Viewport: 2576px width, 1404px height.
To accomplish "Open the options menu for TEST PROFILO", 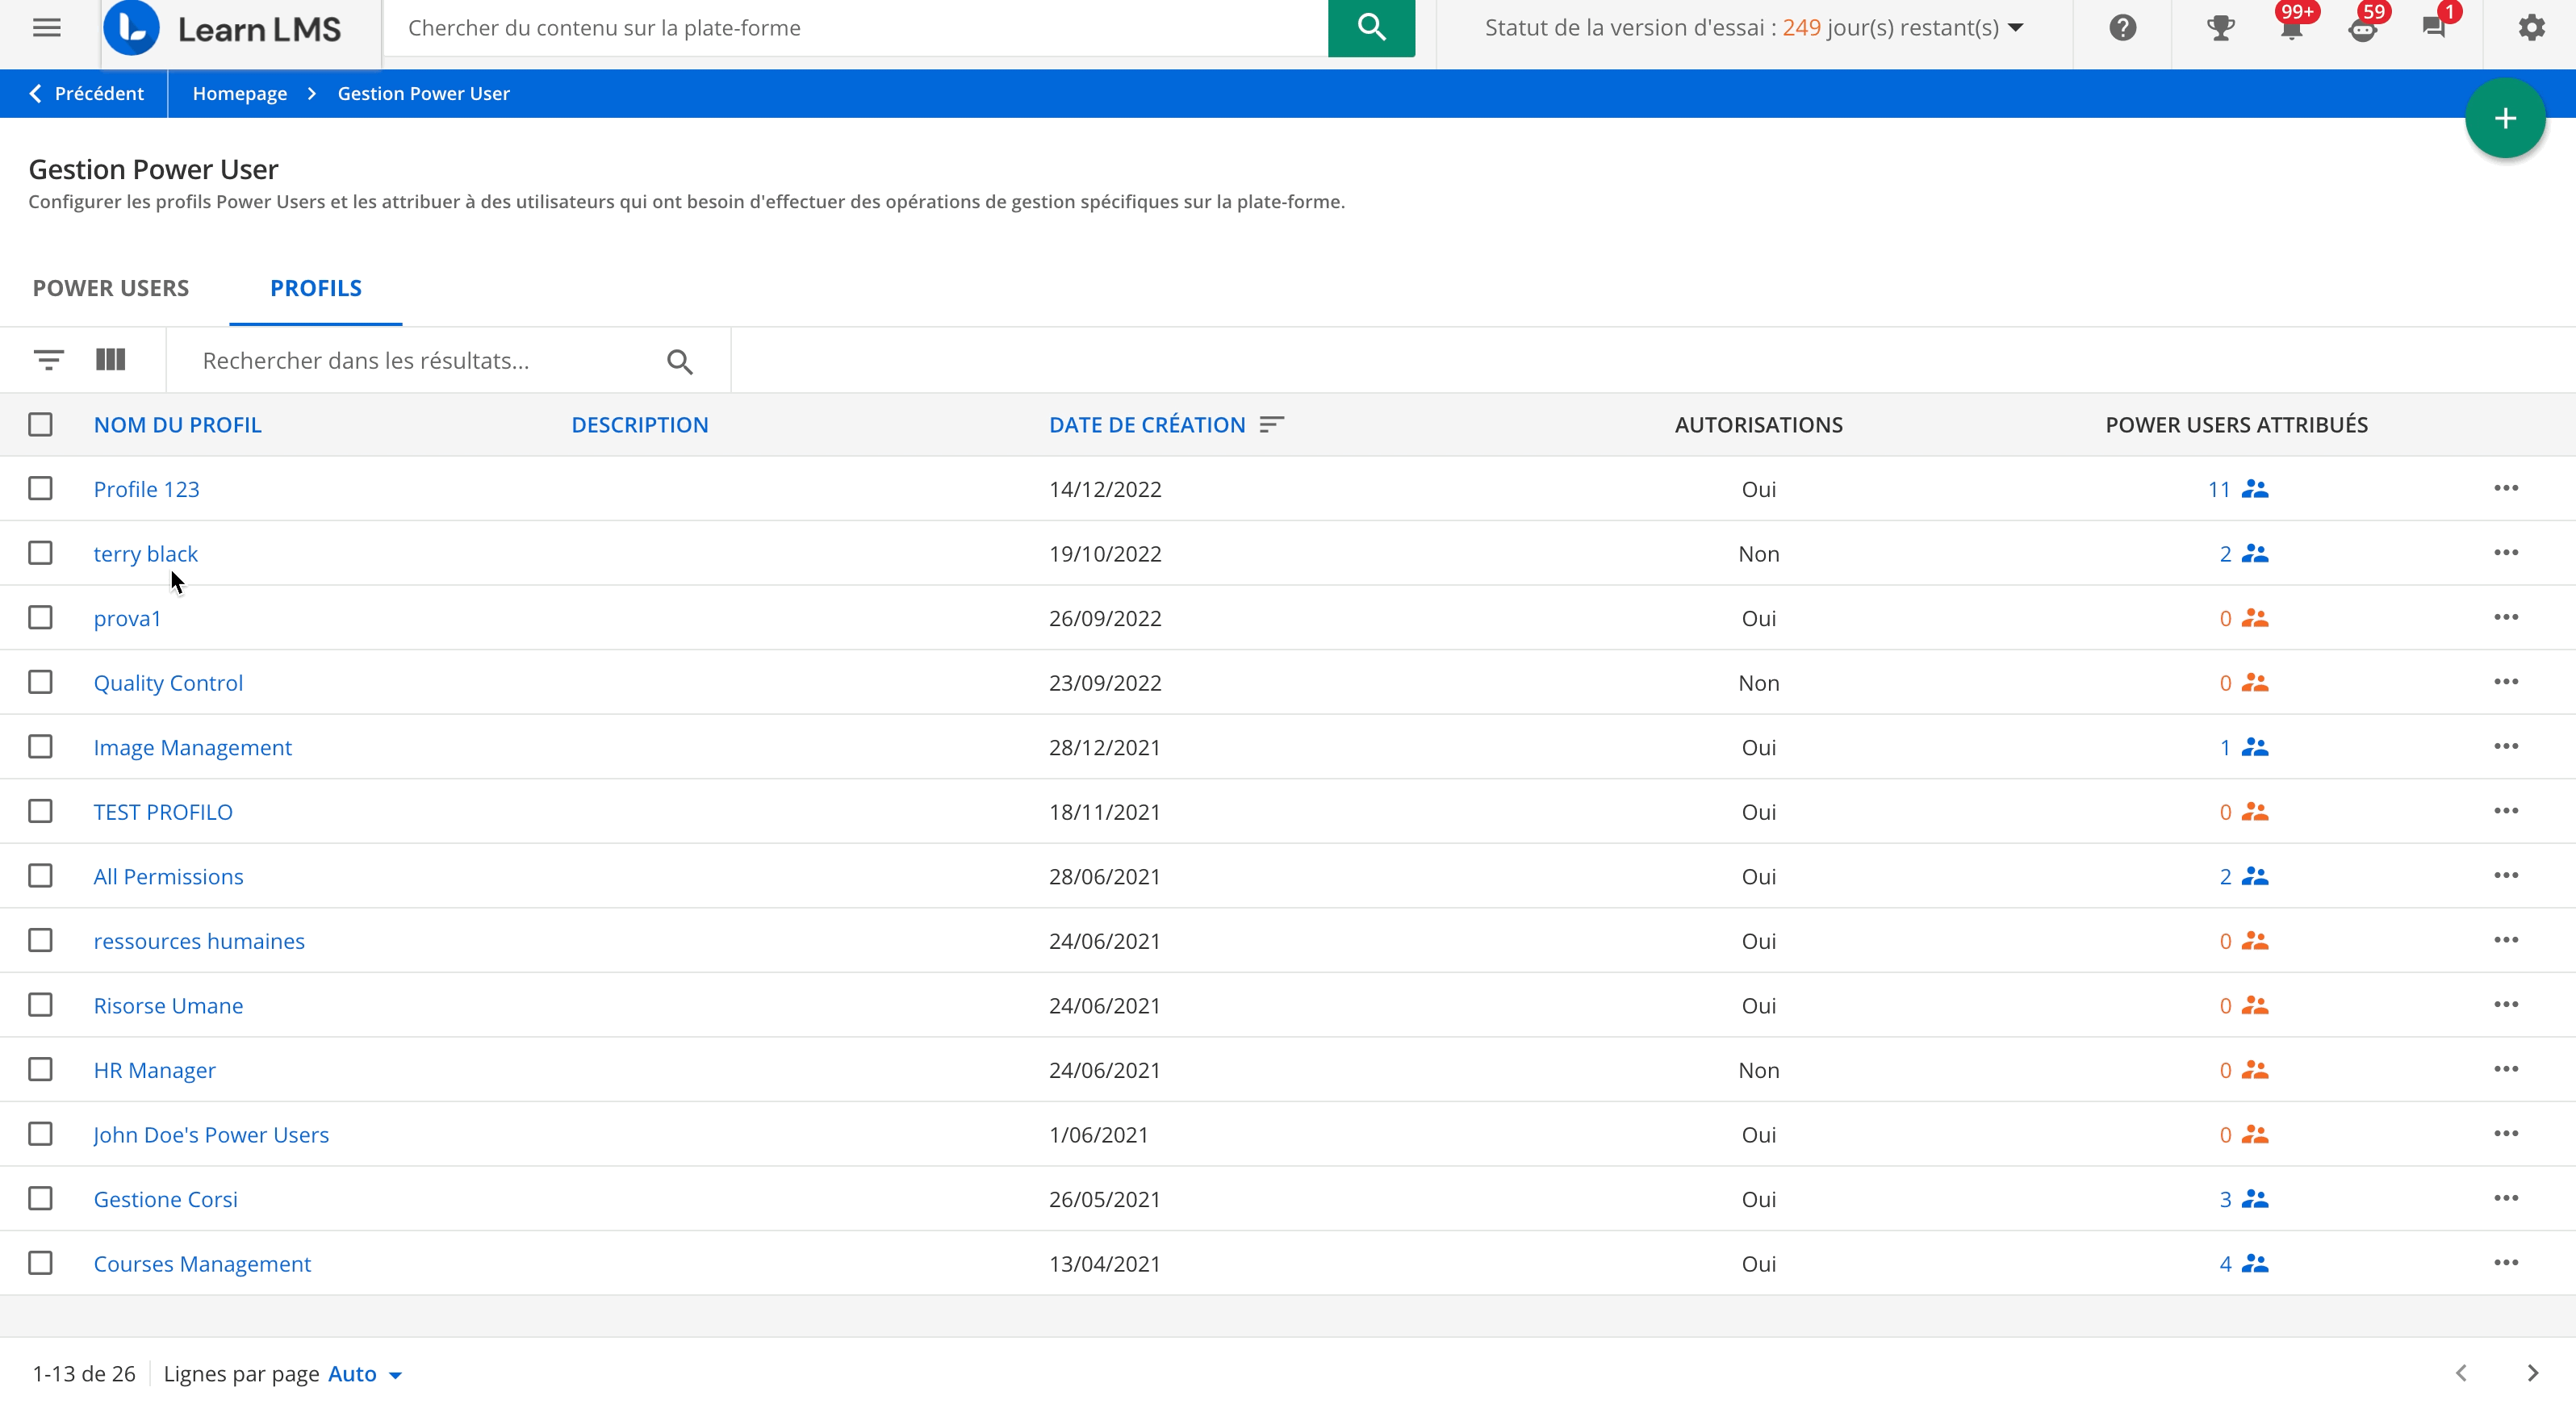I will (x=2505, y=811).
